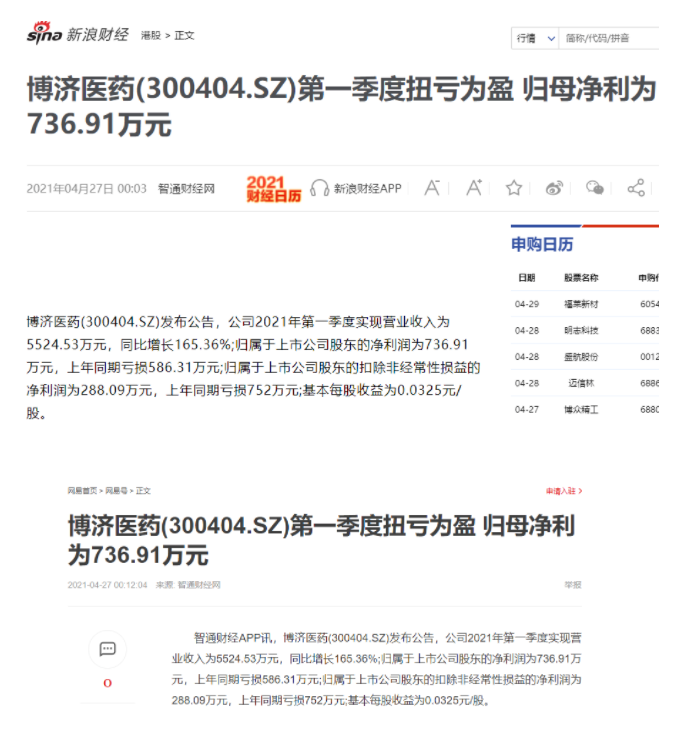673x739 pixels.
Task: Share article via WeChat icon
Action: (595, 187)
